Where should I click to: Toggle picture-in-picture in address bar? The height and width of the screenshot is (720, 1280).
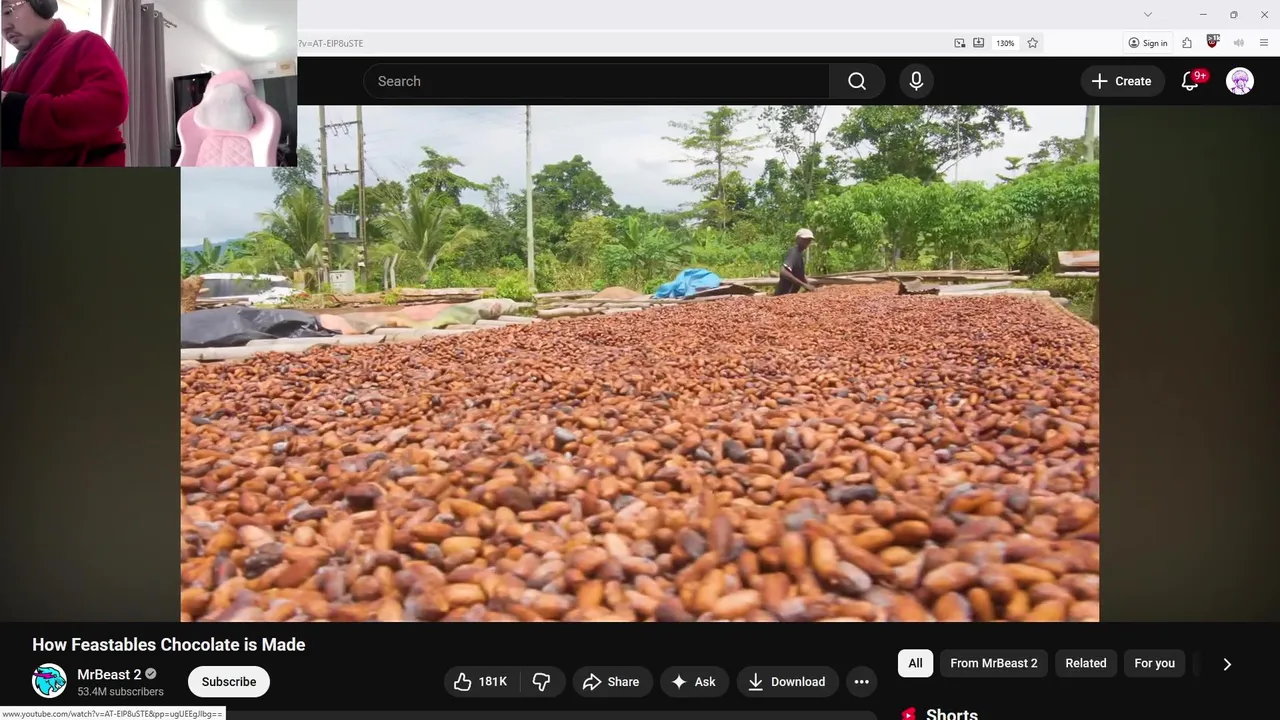pos(960,43)
